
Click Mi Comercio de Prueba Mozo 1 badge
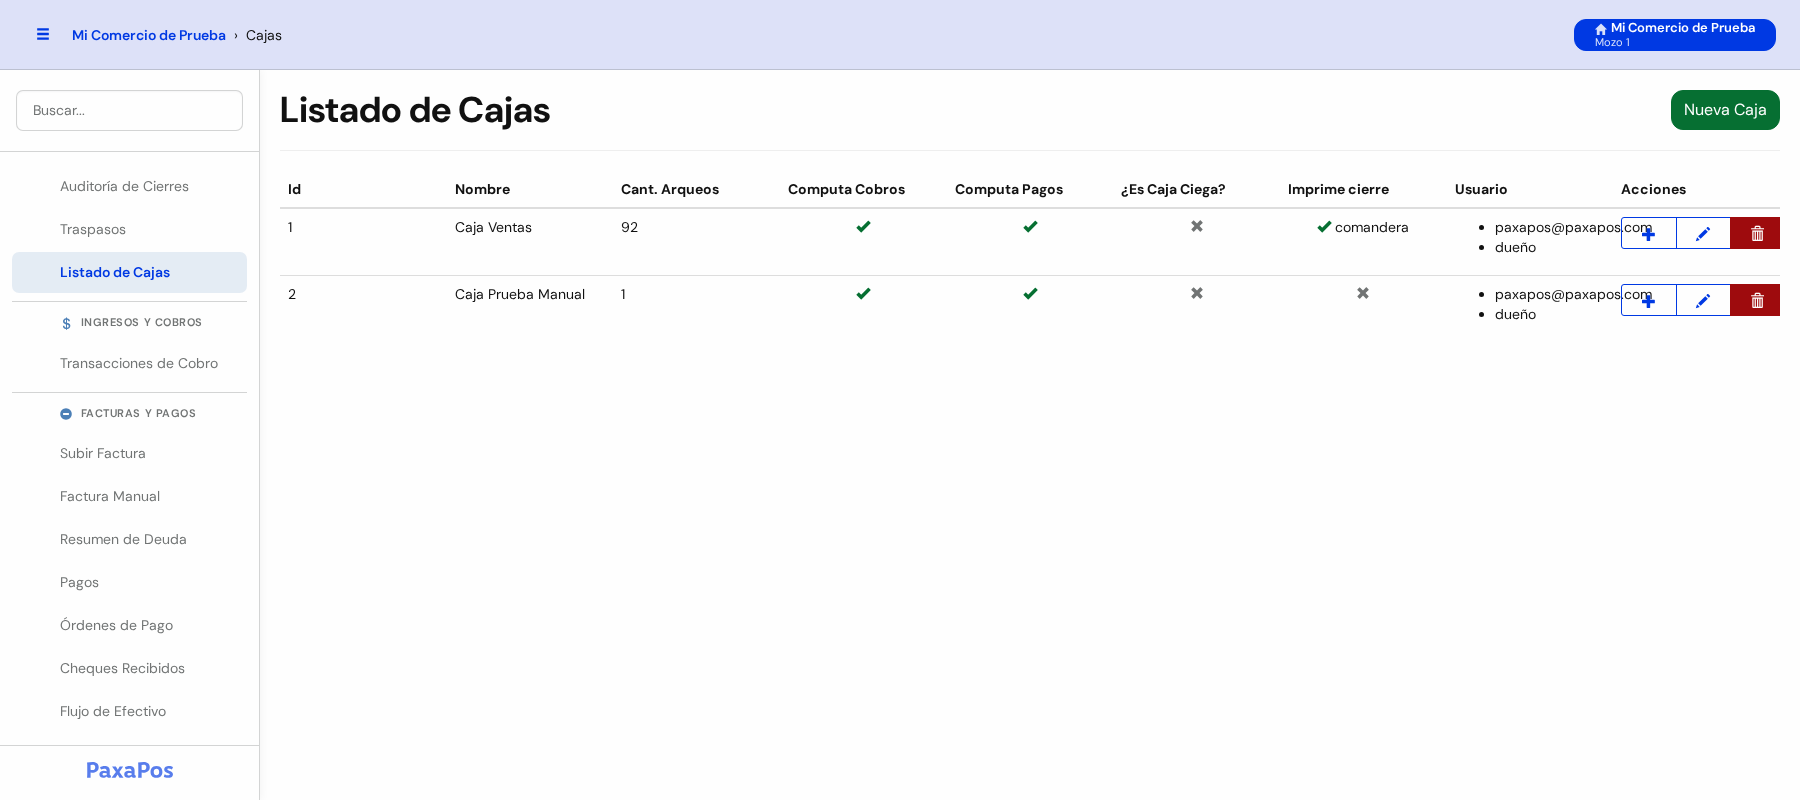[x=1675, y=35]
